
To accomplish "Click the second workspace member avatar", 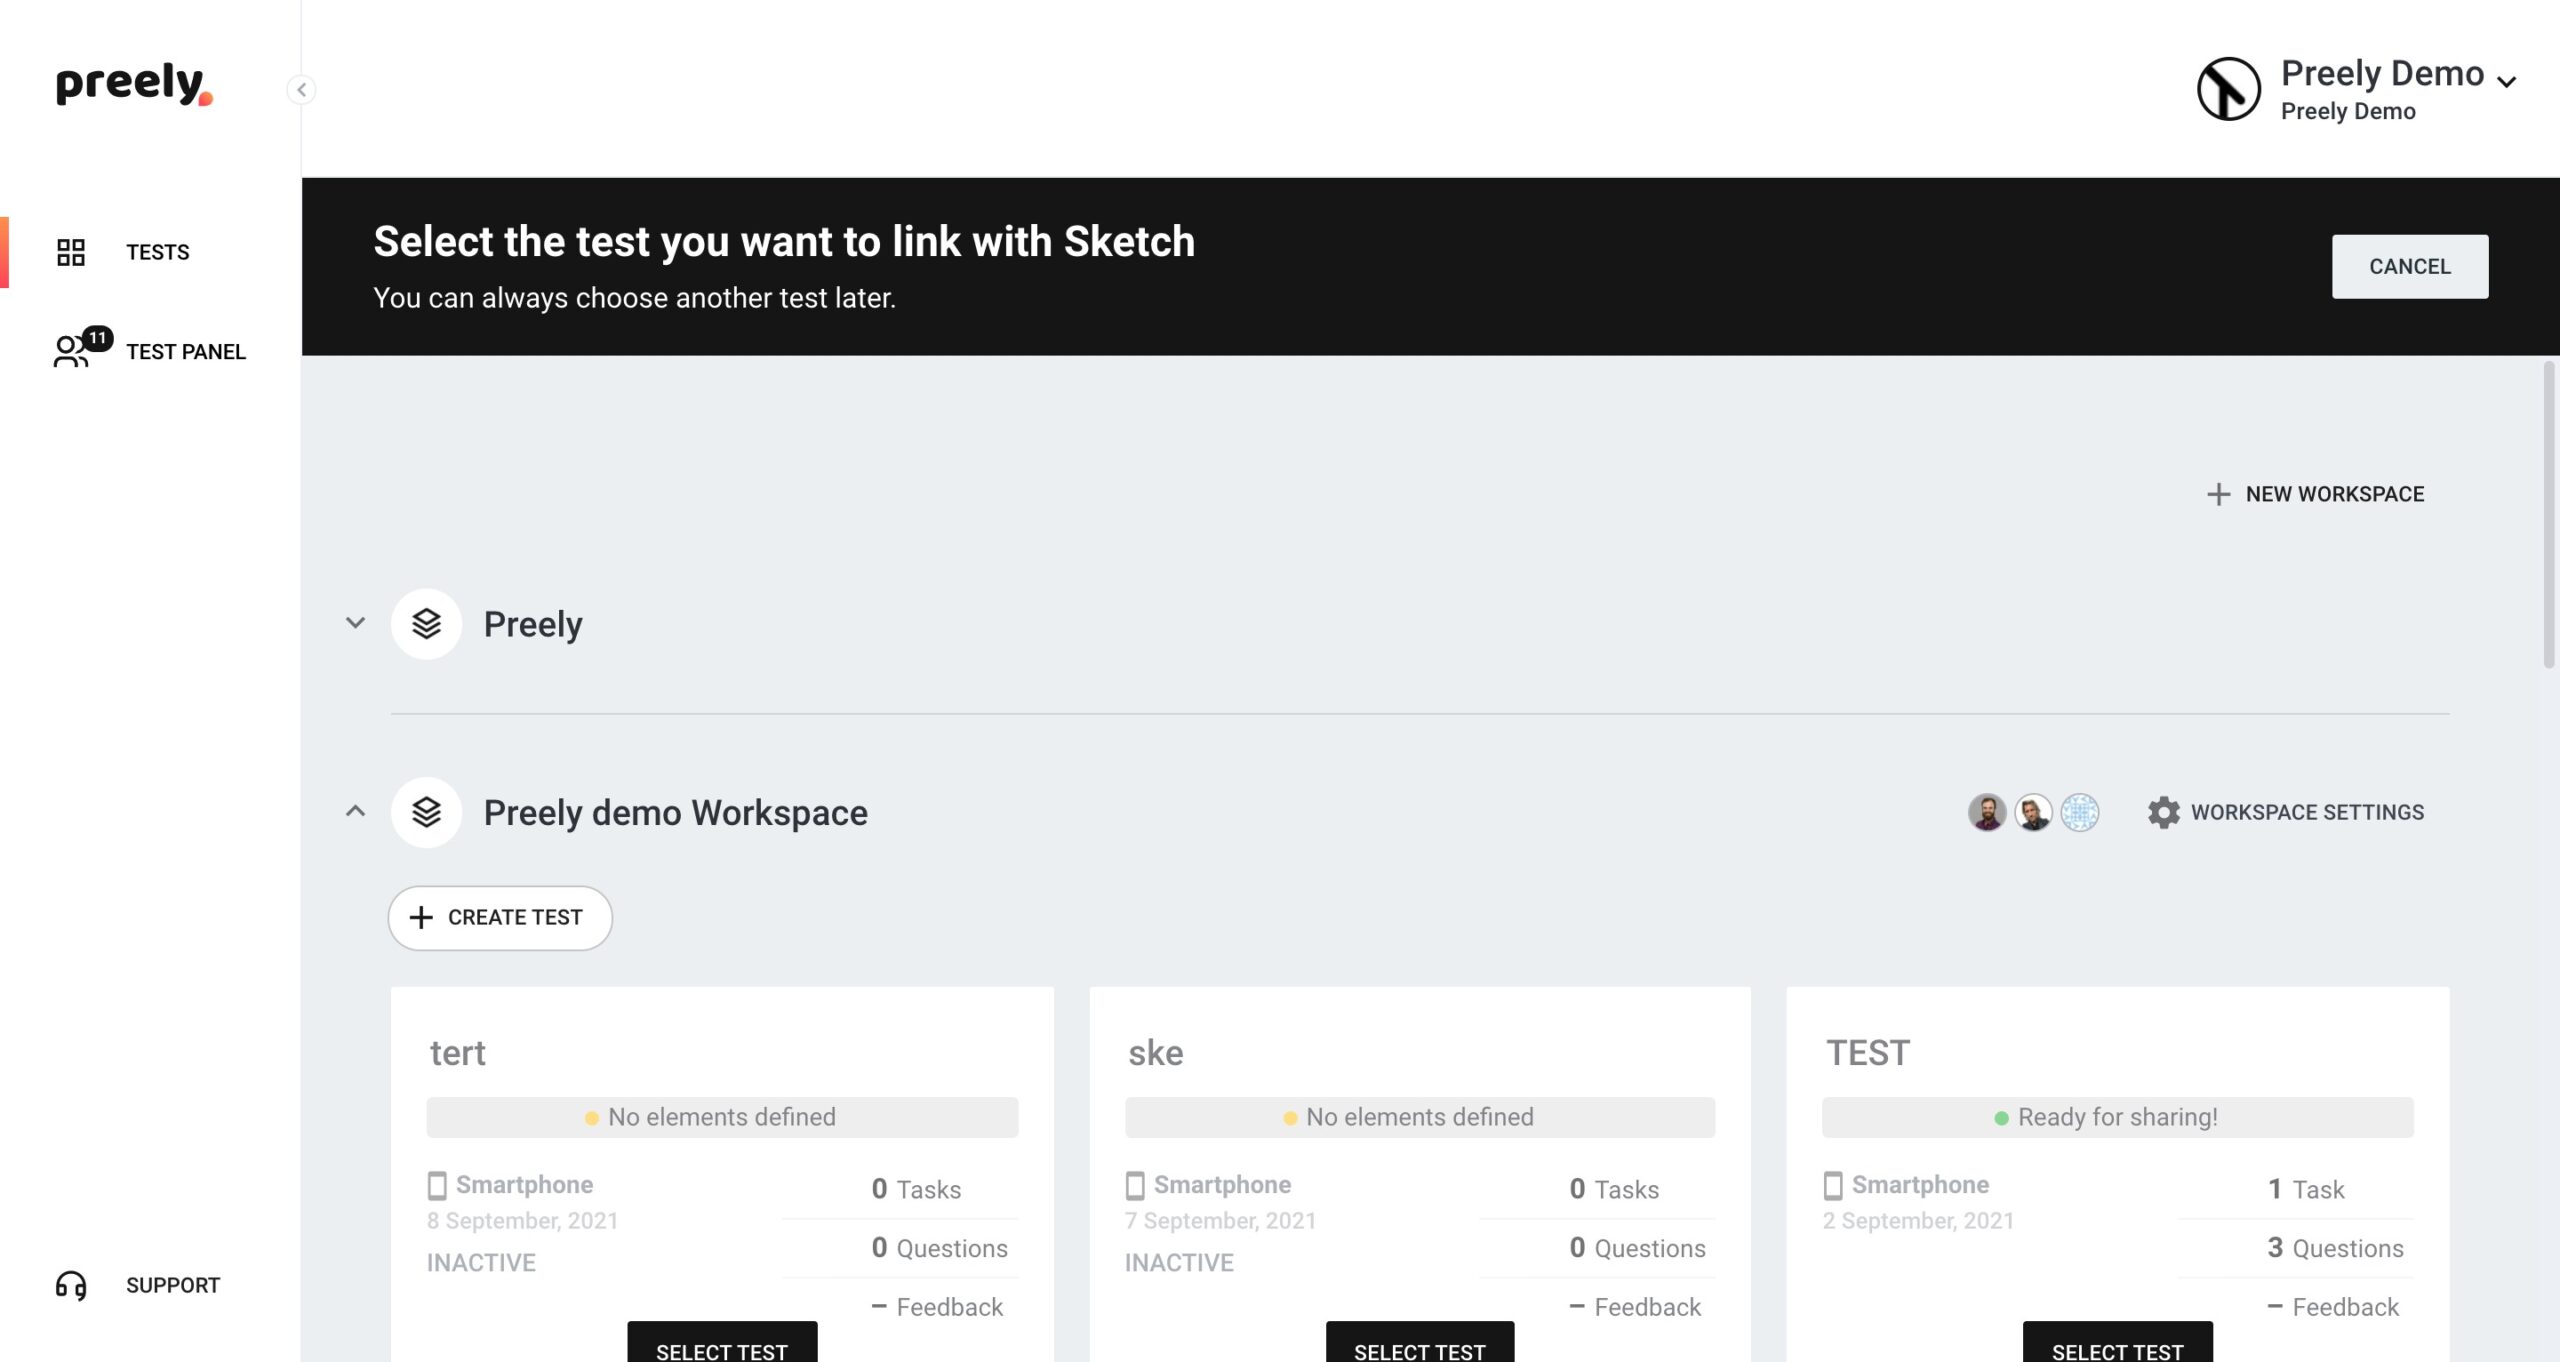I will pos(2033,812).
